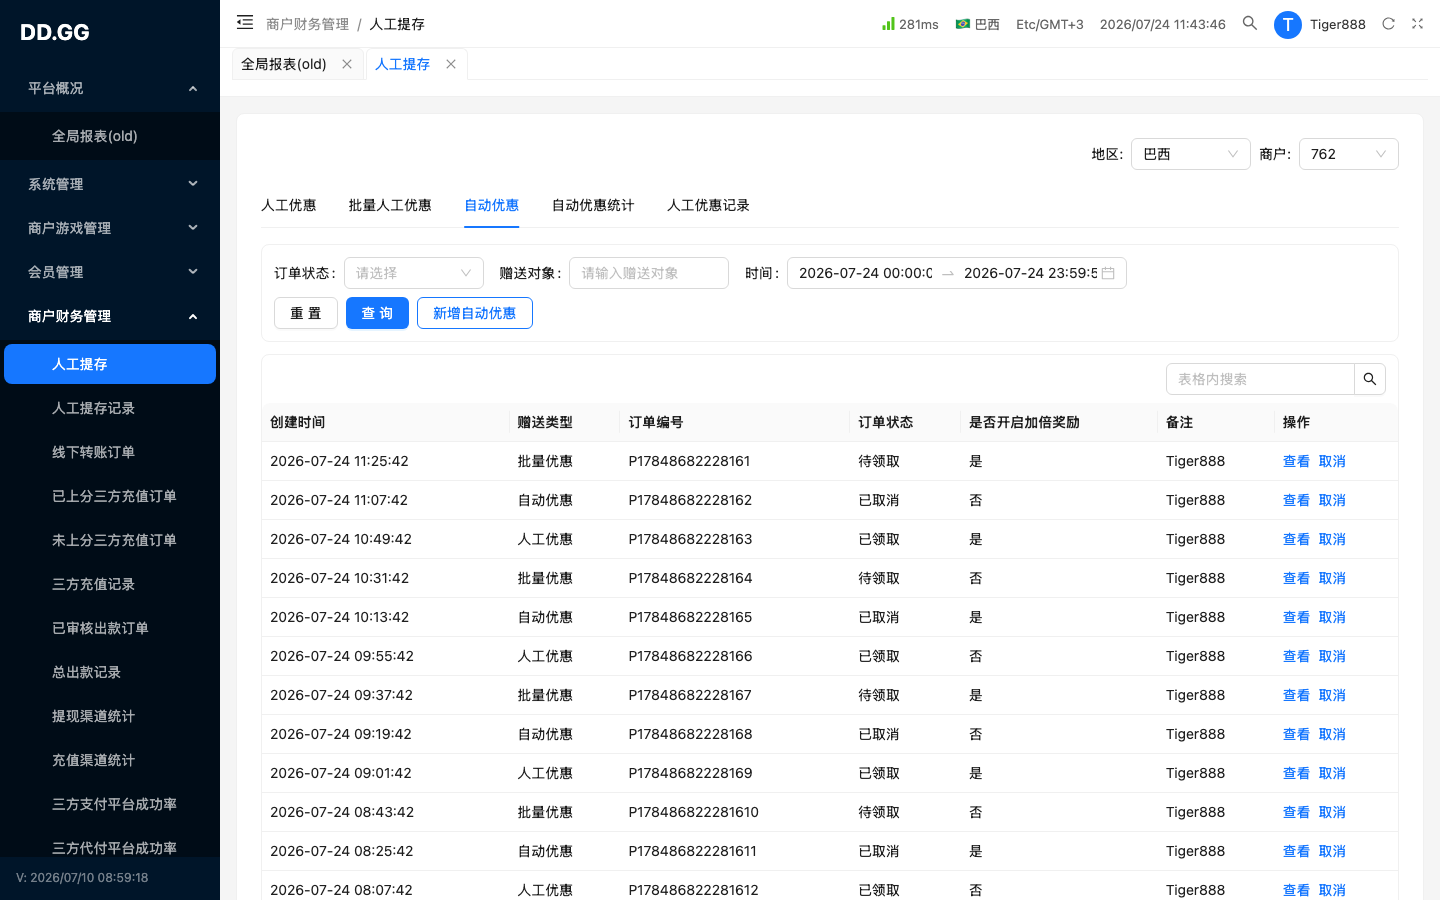Click the 商户财务管理 breadcrumb
1440x900 pixels.
308,24
